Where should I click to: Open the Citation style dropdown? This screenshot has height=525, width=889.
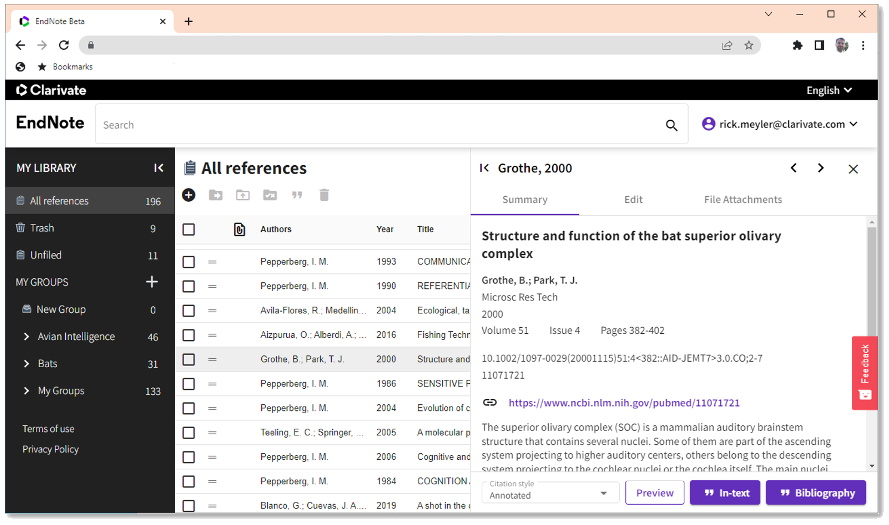click(x=550, y=493)
